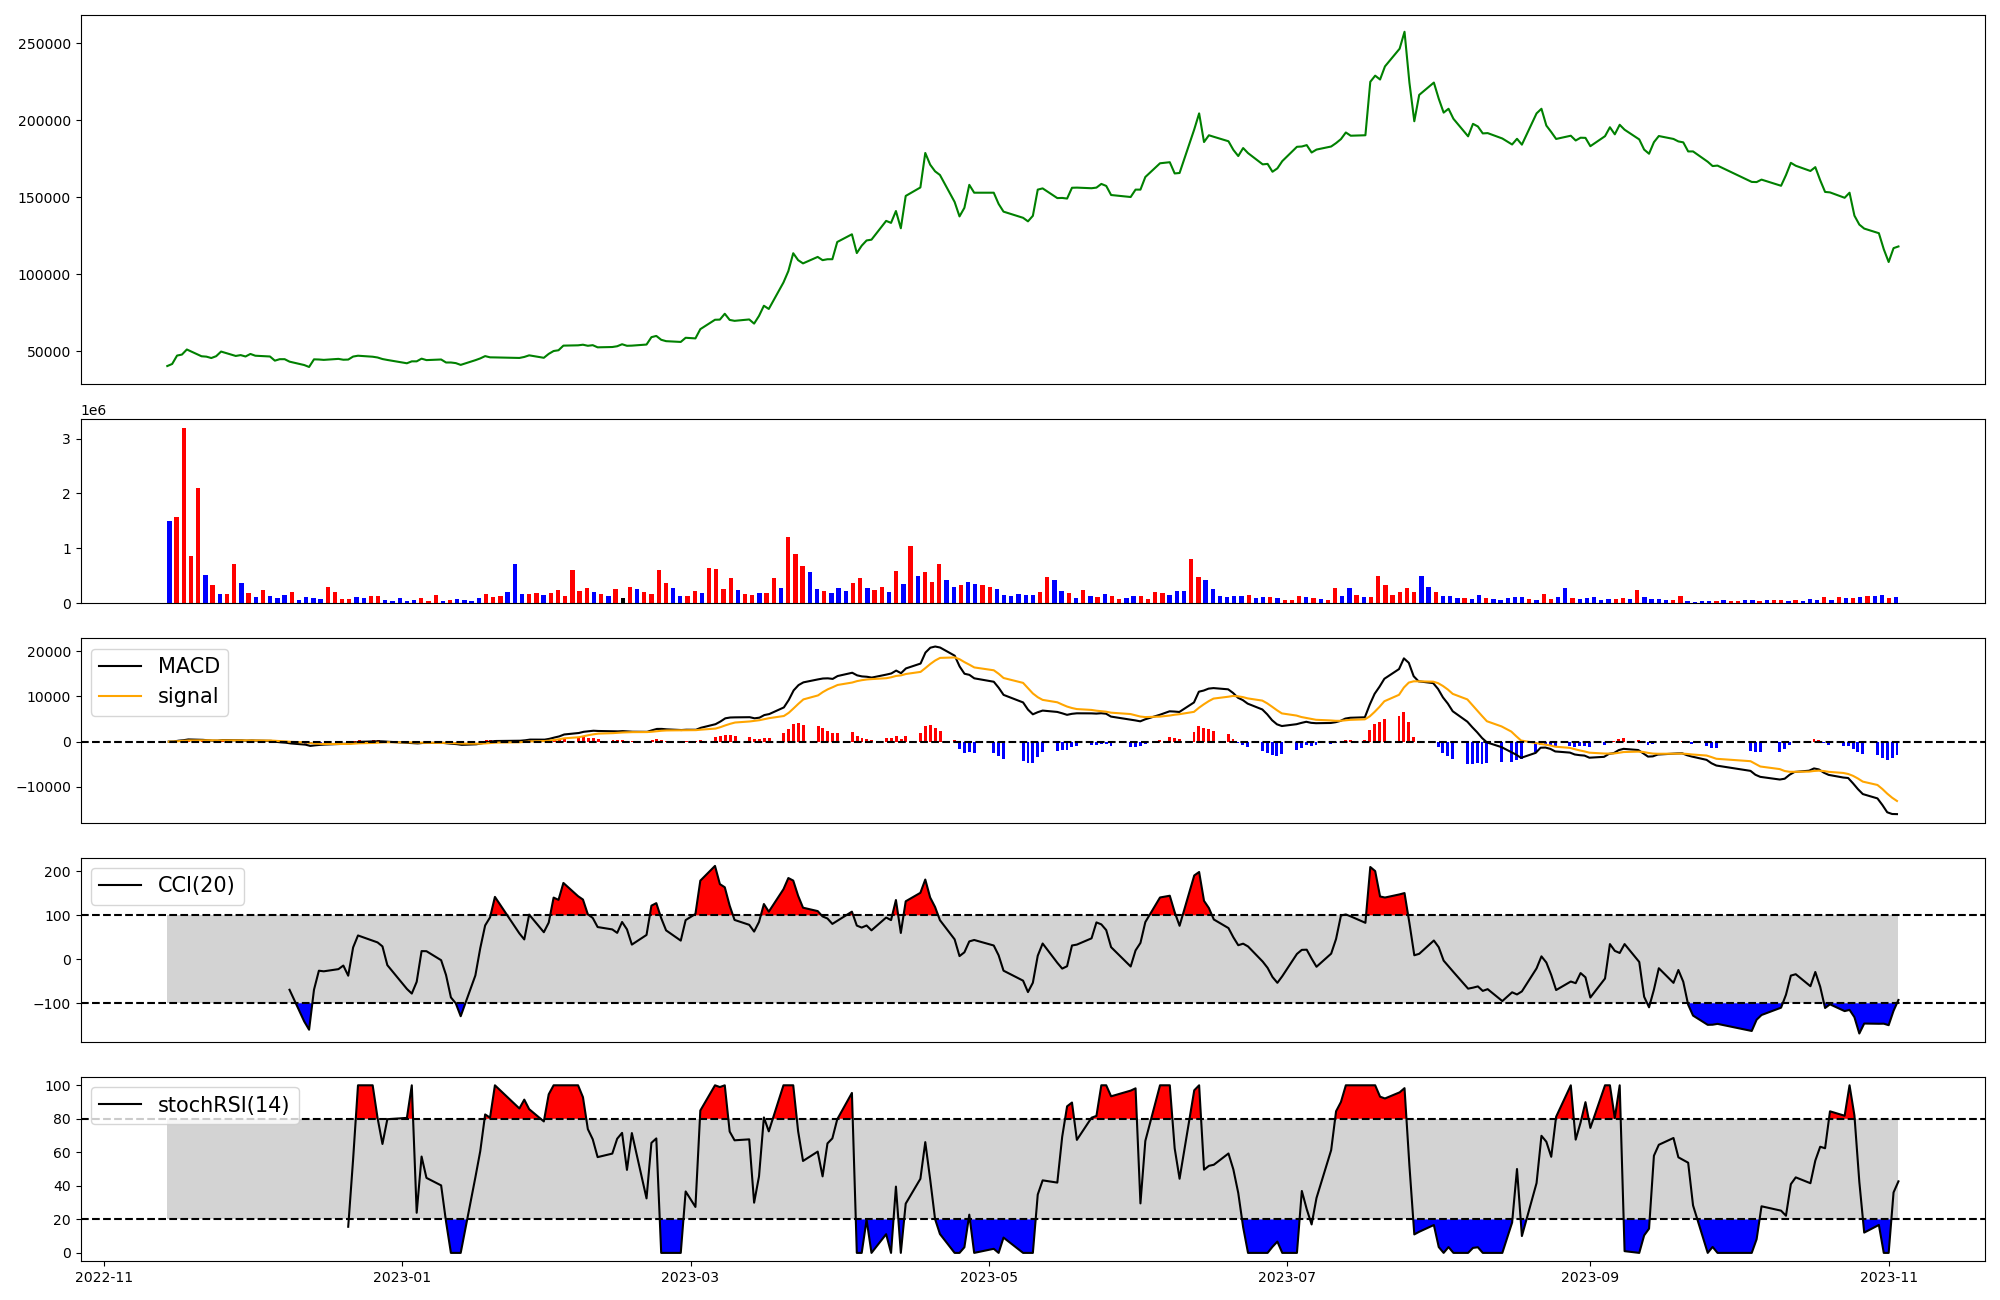Click the 1e6 volume scale label
The width and height of the screenshot is (2000, 1300).
[x=93, y=411]
